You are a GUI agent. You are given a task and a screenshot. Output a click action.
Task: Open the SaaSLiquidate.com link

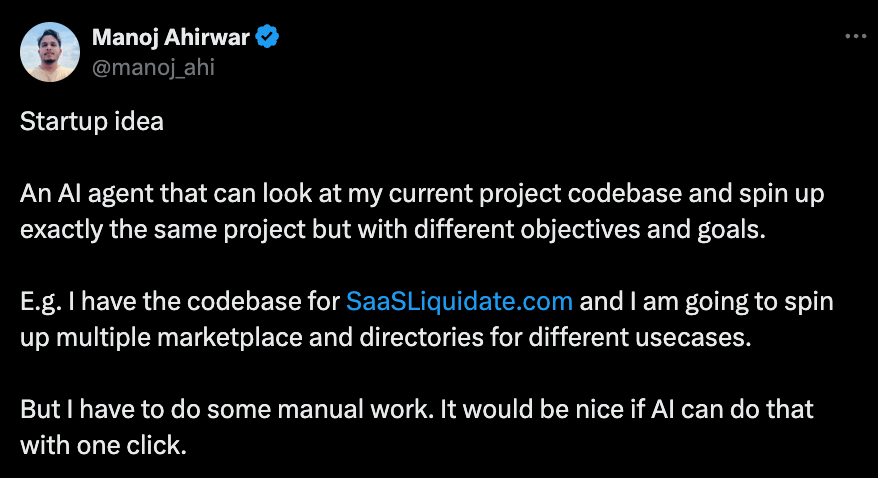tap(459, 301)
